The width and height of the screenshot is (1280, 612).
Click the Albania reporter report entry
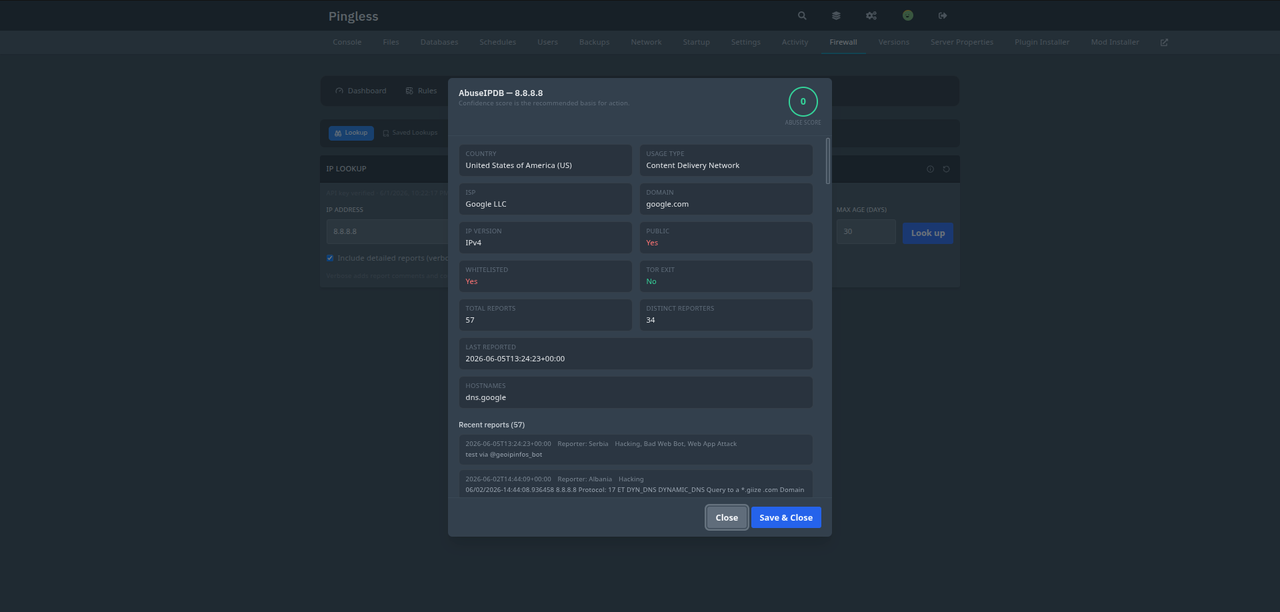pos(636,484)
